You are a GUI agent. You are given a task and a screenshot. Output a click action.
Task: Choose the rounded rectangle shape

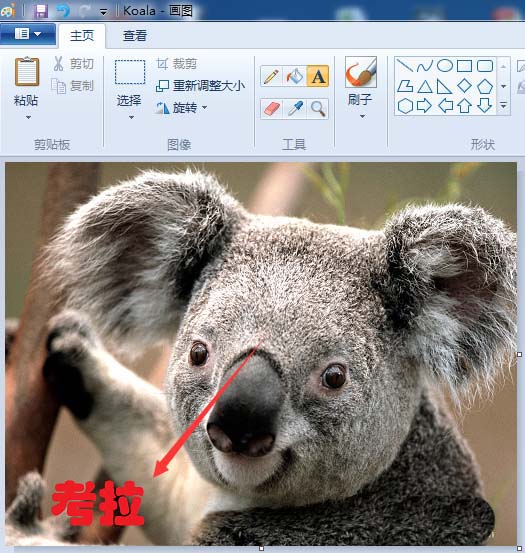point(485,66)
